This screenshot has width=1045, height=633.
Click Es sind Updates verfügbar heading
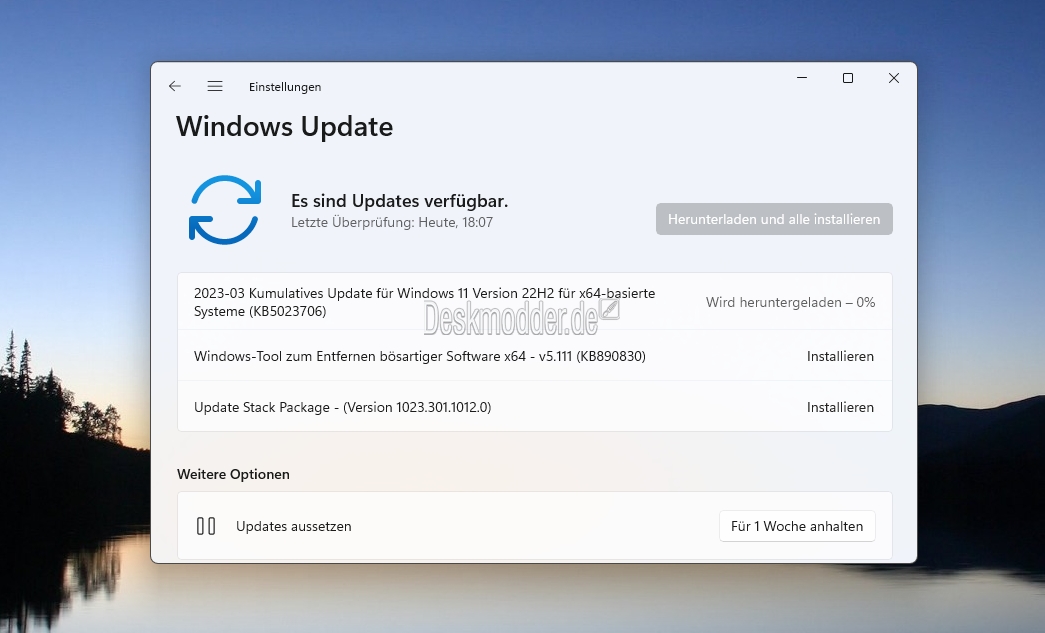399,201
